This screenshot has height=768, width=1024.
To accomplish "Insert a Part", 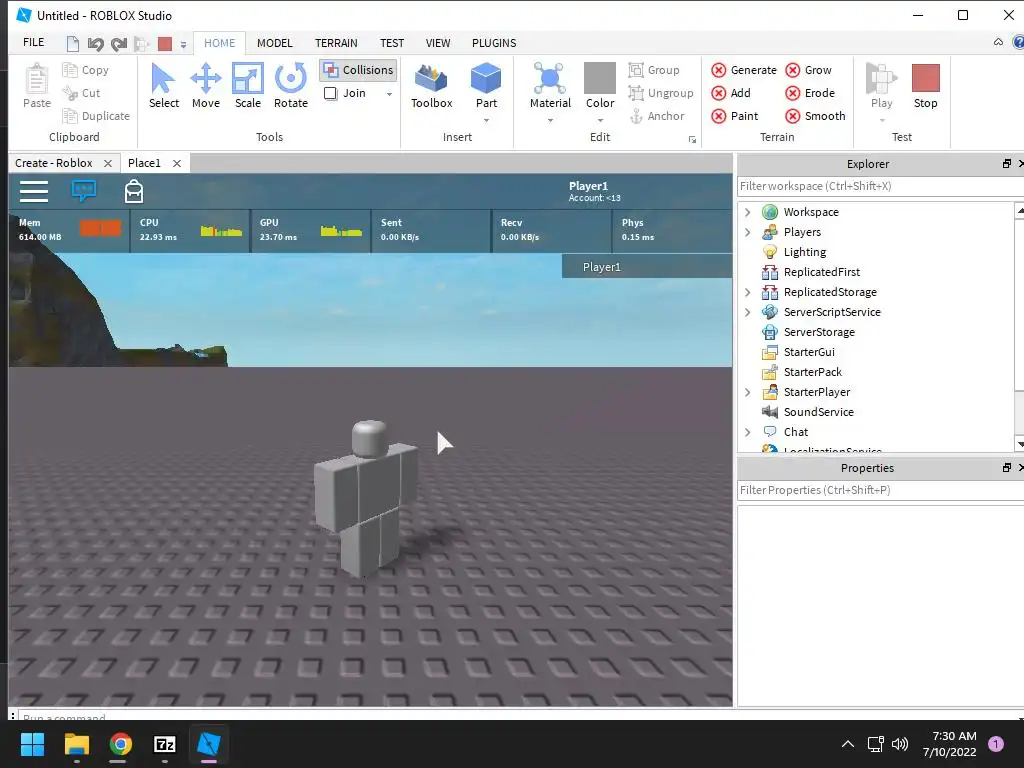I will point(486,86).
